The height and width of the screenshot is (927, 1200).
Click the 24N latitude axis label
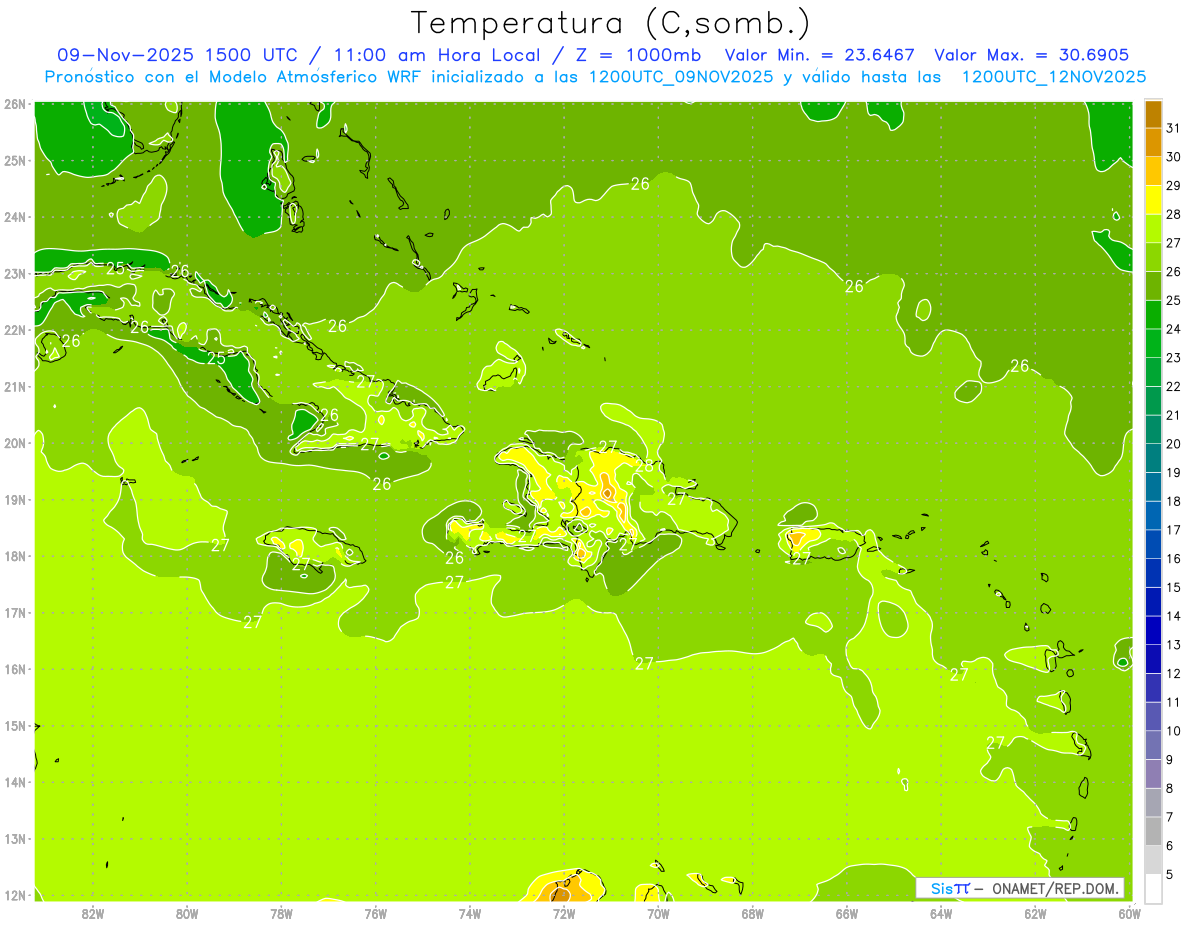pos(15,217)
